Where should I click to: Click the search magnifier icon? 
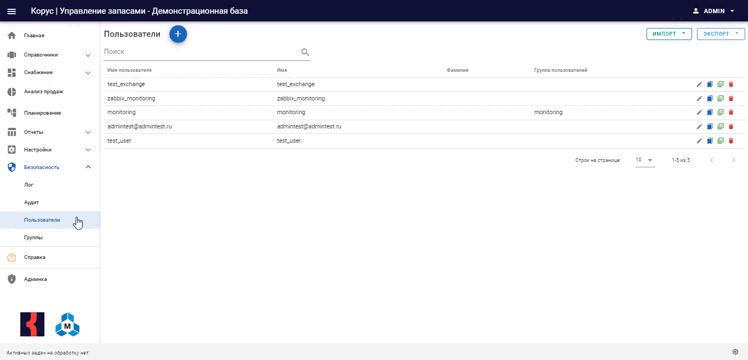pos(305,52)
